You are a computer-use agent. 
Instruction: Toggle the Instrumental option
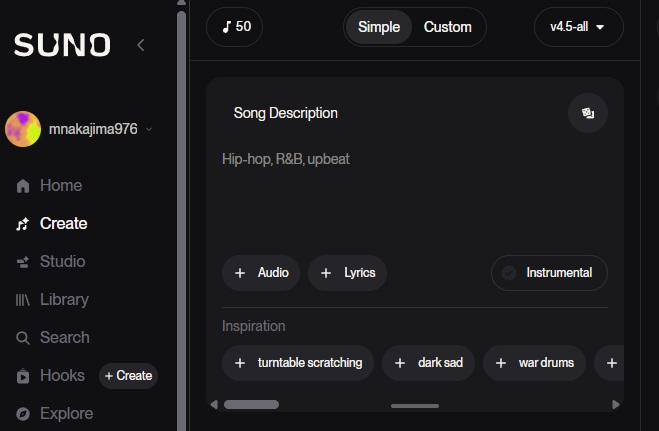(549, 273)
